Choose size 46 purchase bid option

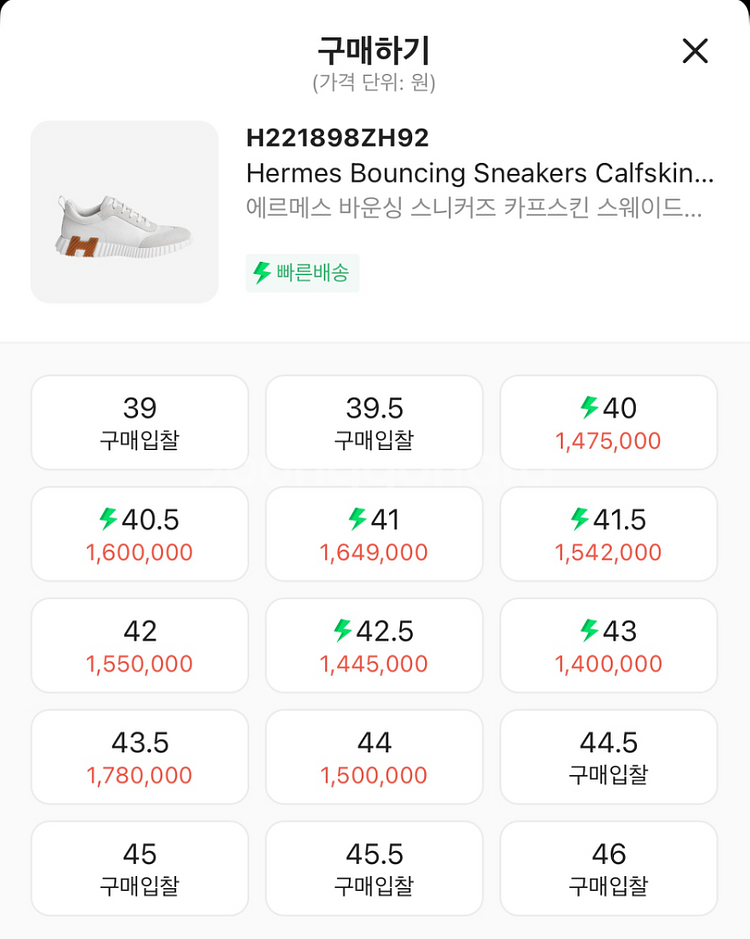tap(608, 869)
